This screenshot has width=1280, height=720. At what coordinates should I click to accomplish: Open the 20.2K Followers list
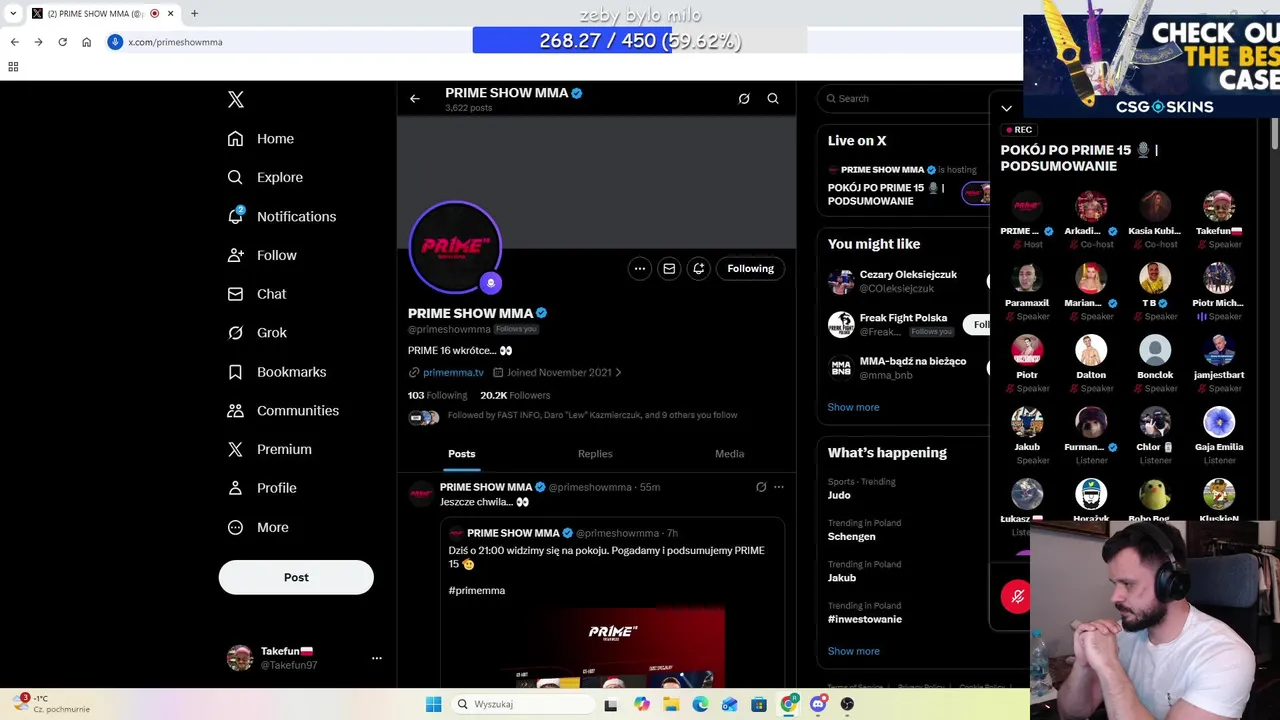[x=515, y=395]
